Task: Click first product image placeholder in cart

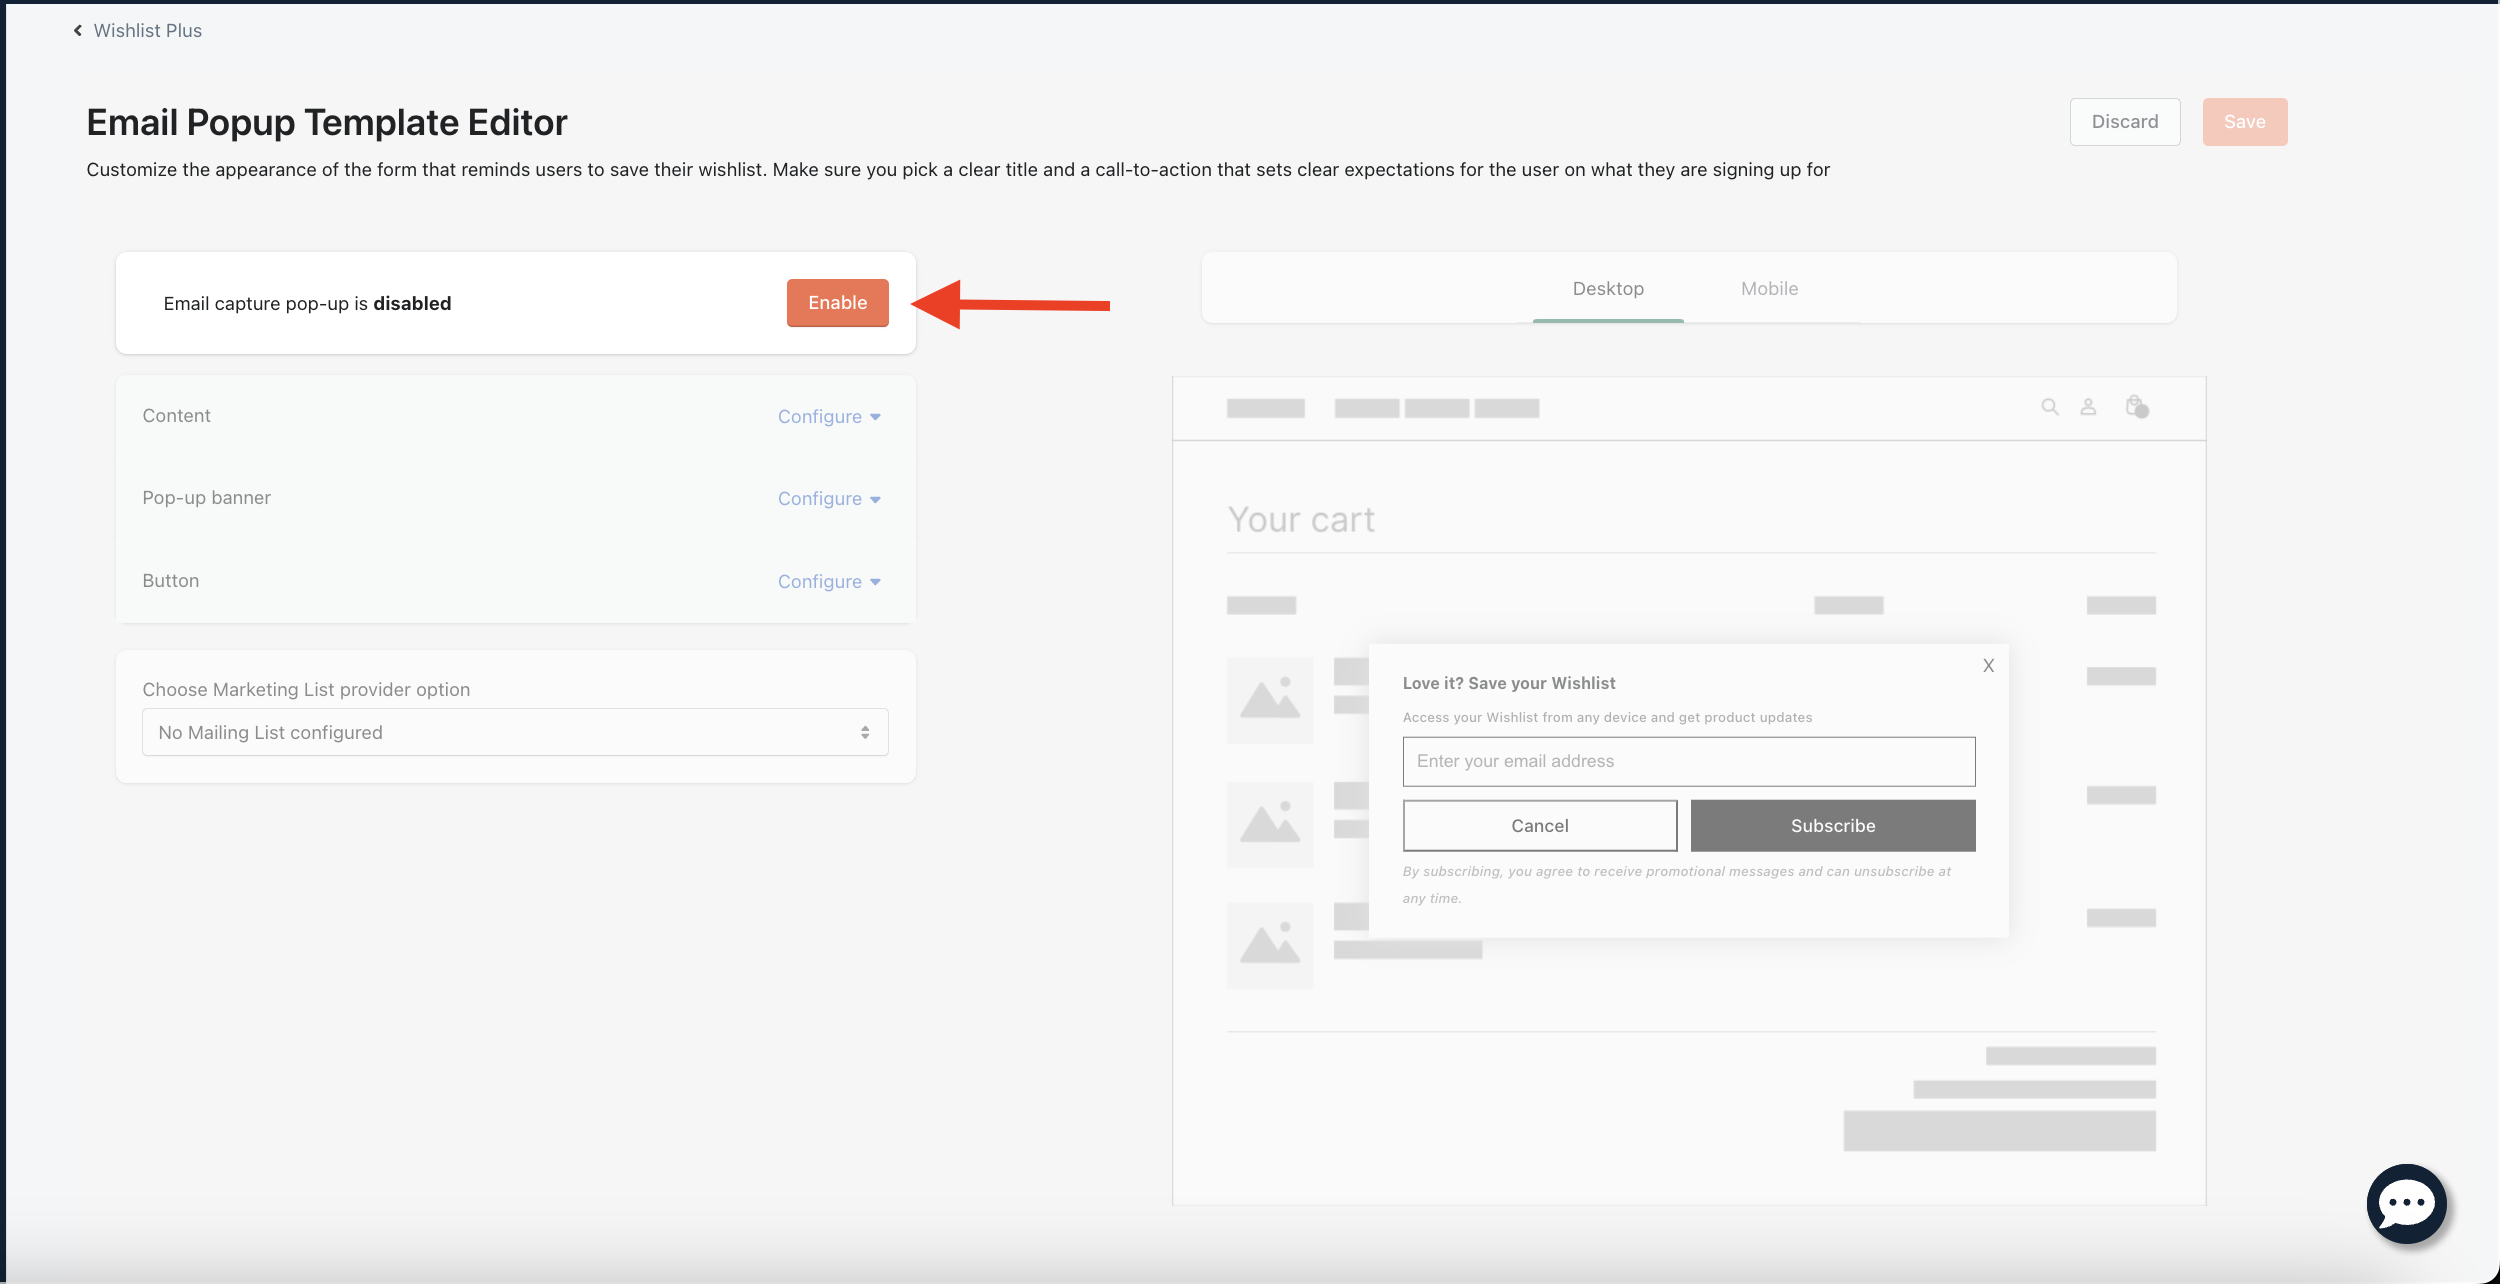Action: click(1269, 700)
